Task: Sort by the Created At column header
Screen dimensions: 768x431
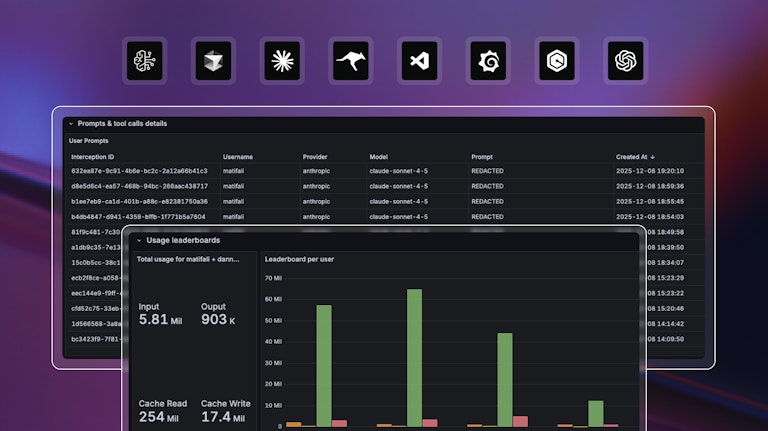Action: click(635, 157)
